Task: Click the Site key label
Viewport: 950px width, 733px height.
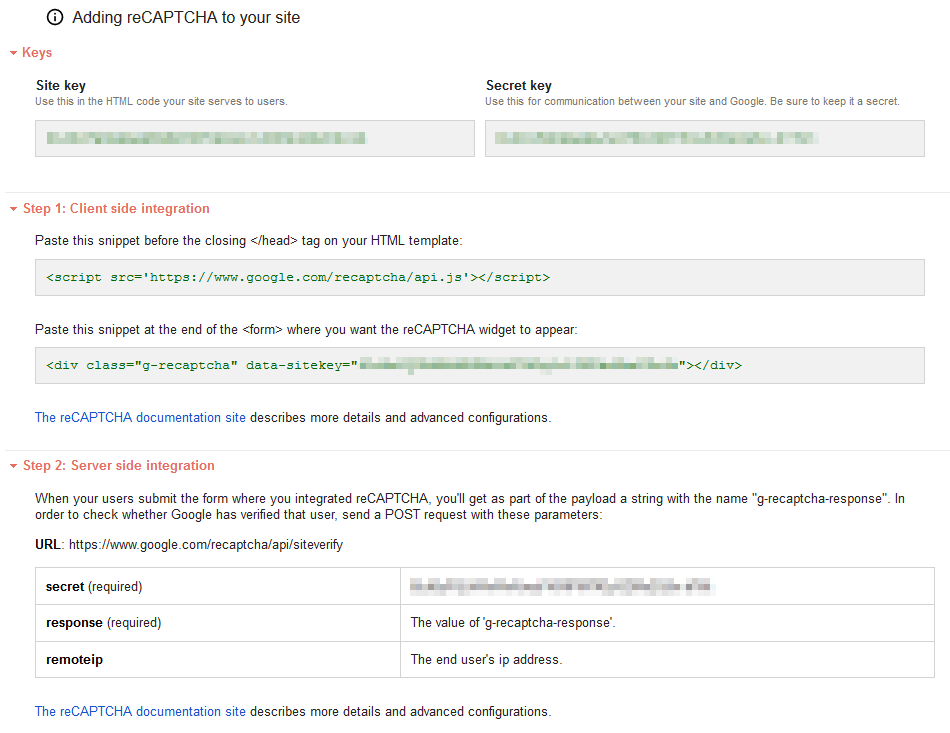Action: [x=60, y=86]
